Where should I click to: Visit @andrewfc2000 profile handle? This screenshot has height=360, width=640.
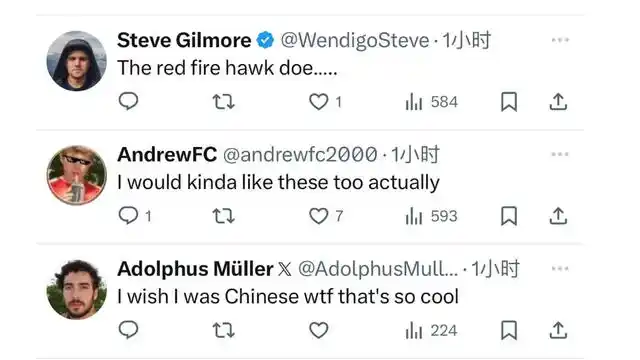tap(300, 155)
